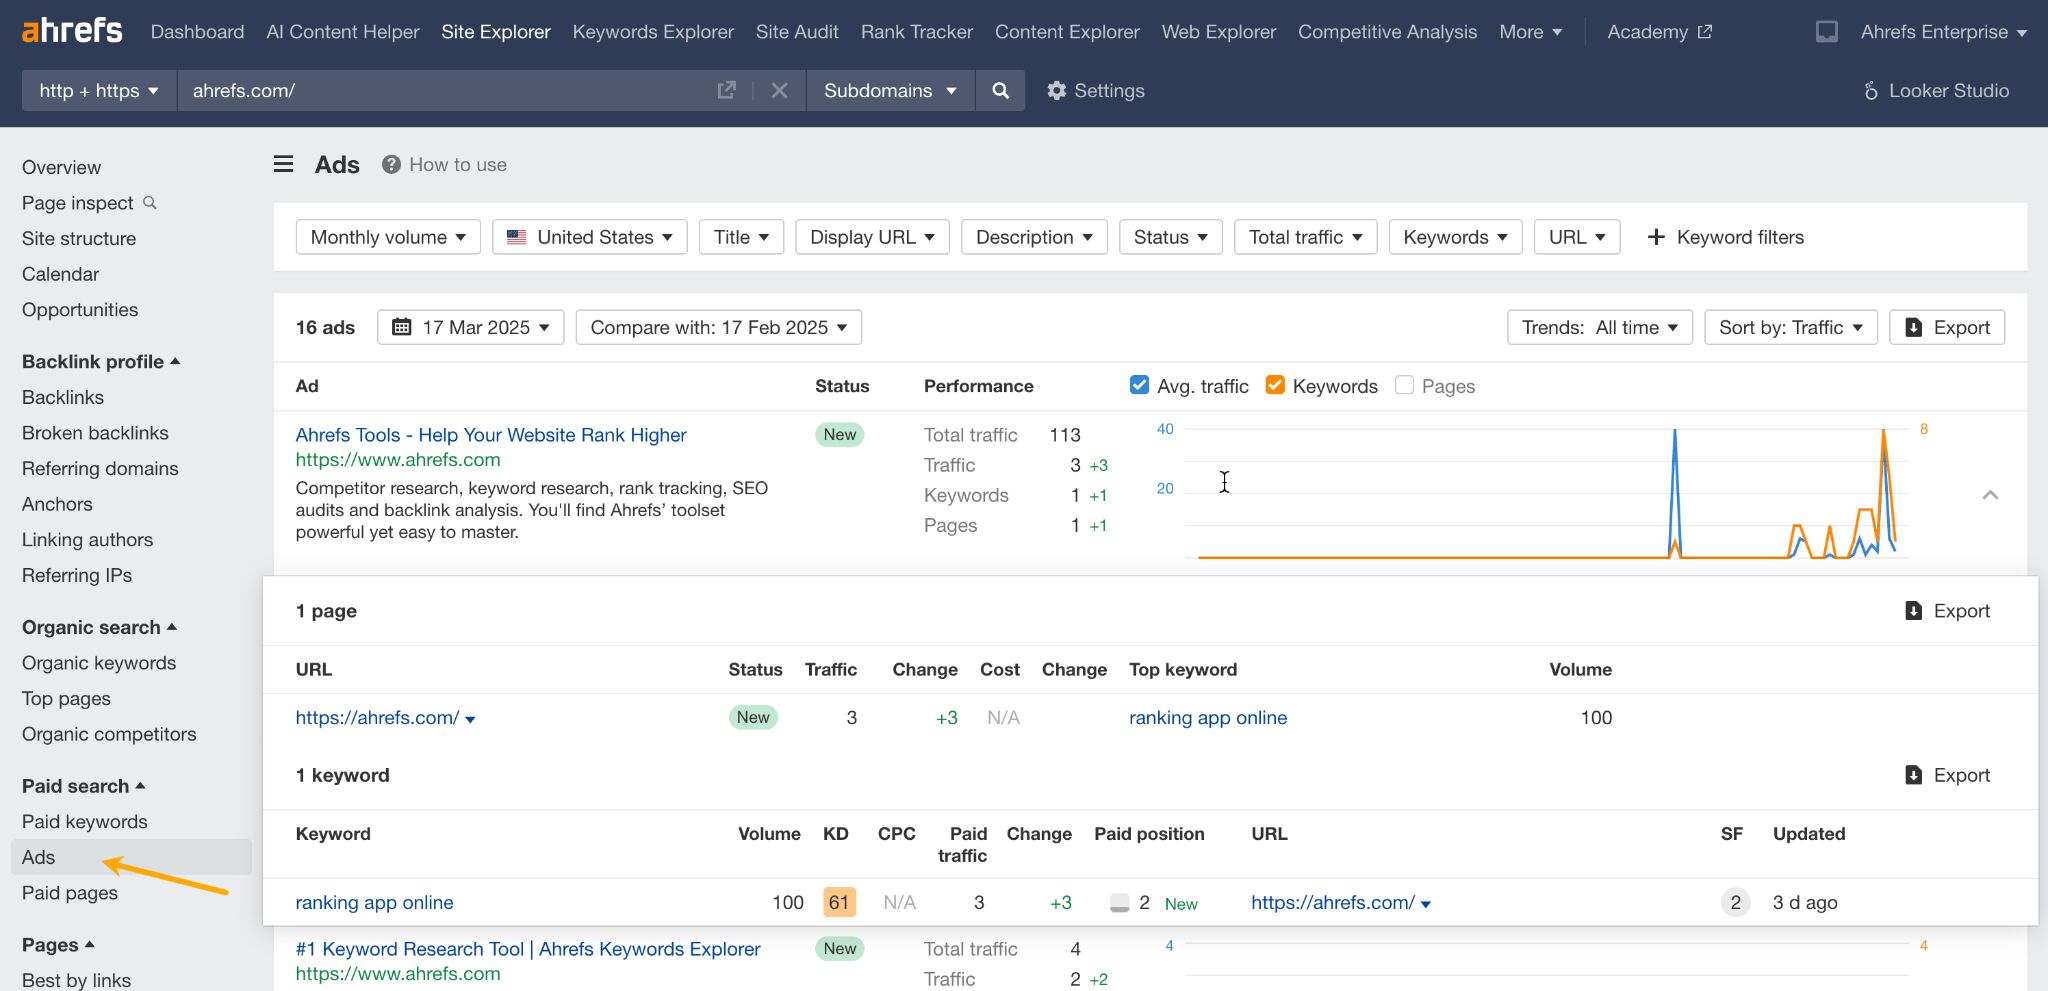
Task: Open the report hamburger menu next to Ads
Action: [x=283, y=164]
